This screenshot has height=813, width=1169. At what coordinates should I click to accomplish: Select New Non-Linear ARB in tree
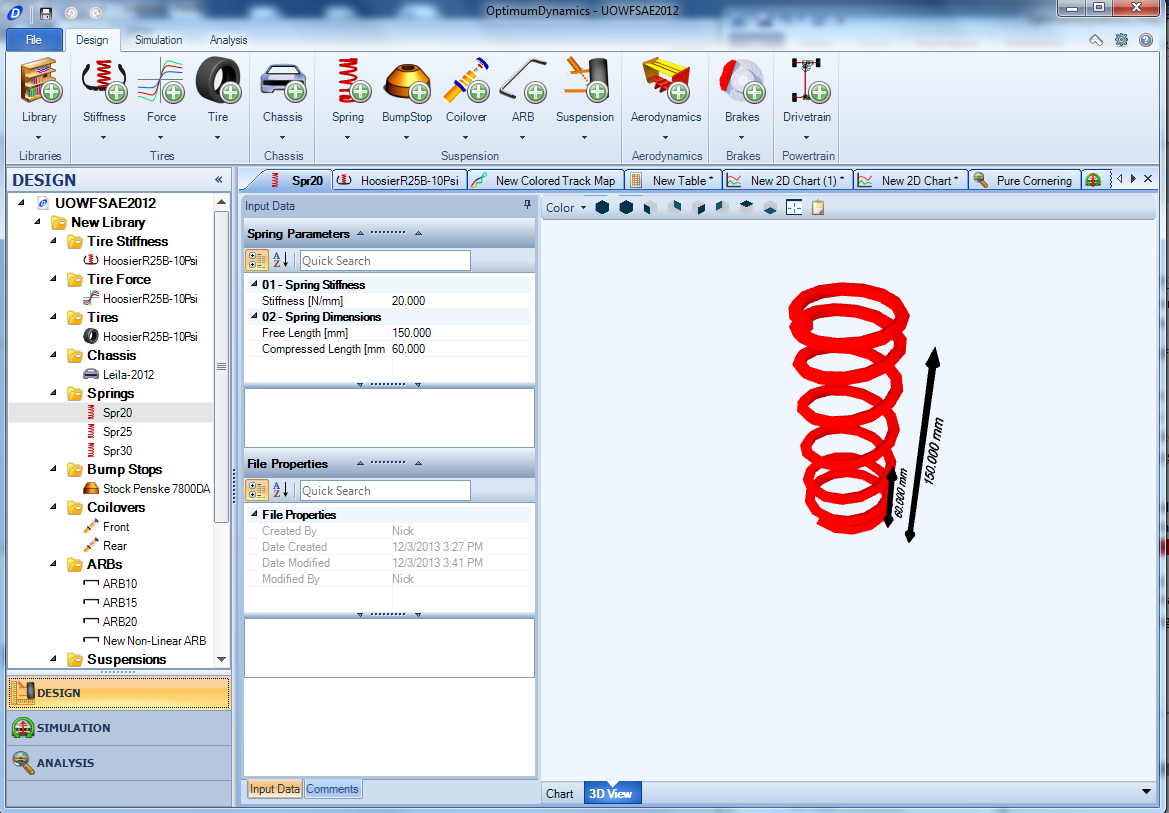pos(154,641)
